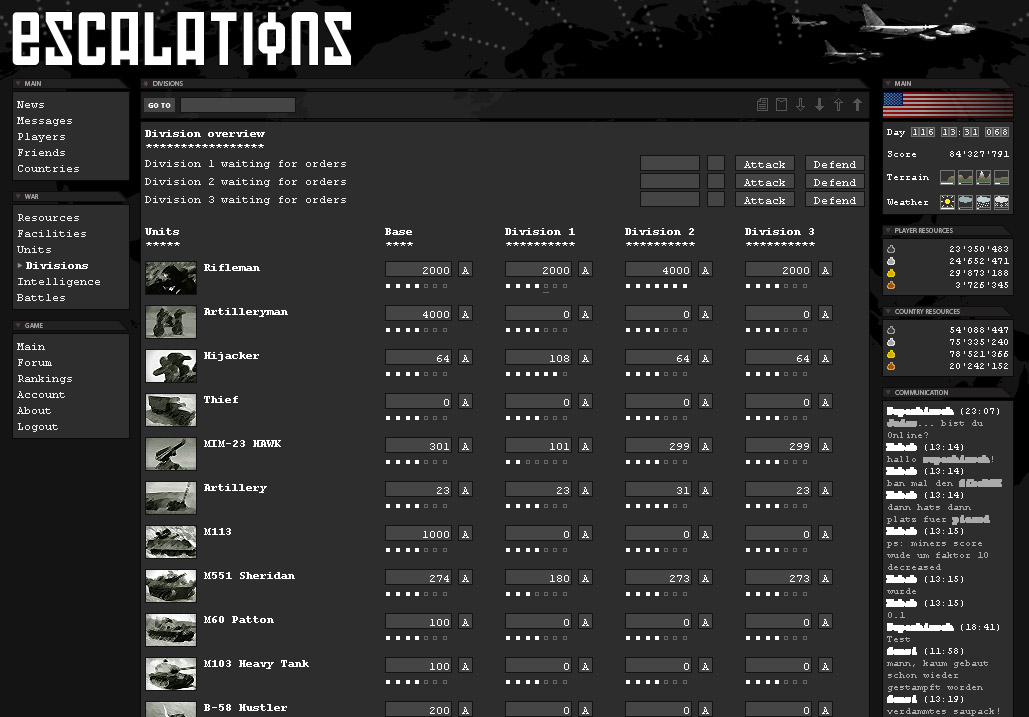The height and width of the screenshot is (717, 1029).
Task: Click the dot strength bar under Hijacker Division 1
Action: coord(536,374)
